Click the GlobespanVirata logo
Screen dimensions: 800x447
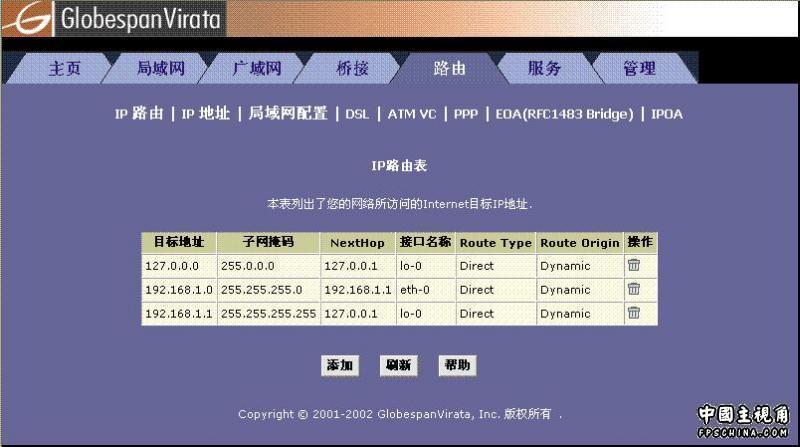pos(113,18)
